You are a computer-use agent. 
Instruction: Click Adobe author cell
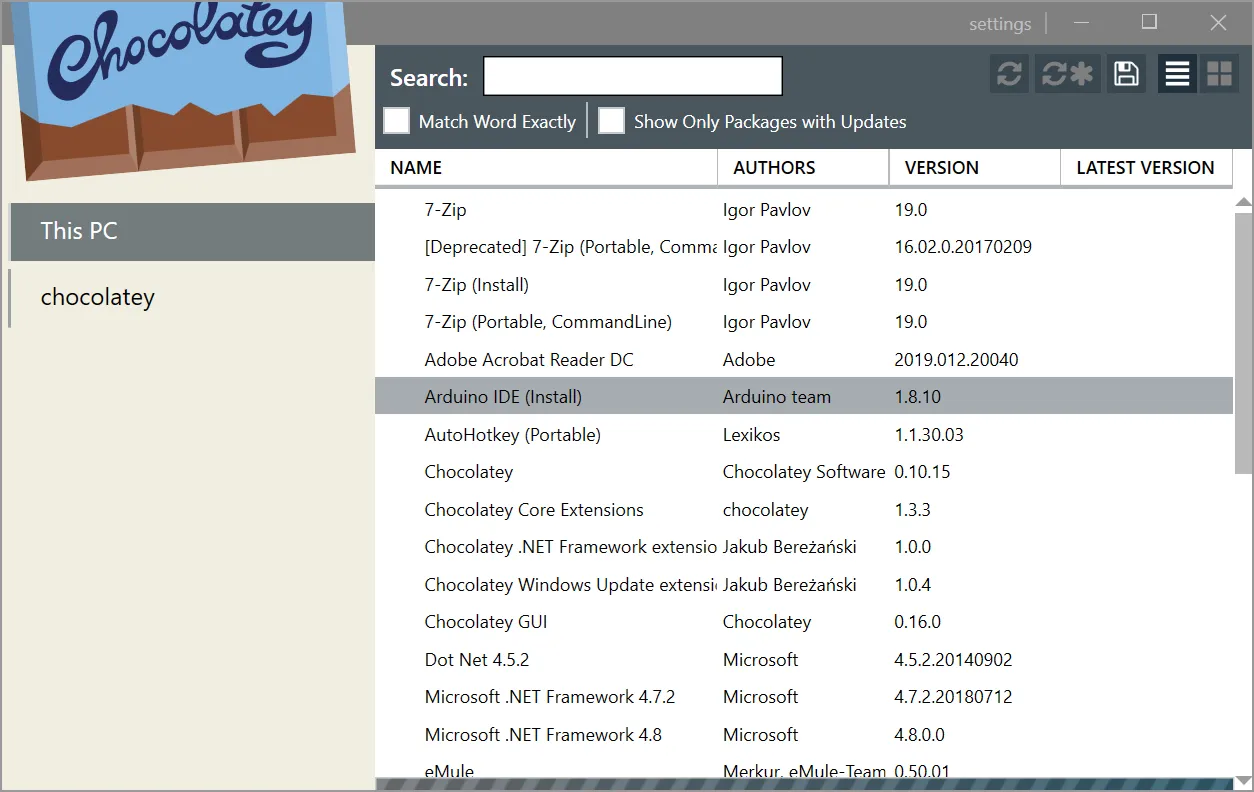click(749, 360)
